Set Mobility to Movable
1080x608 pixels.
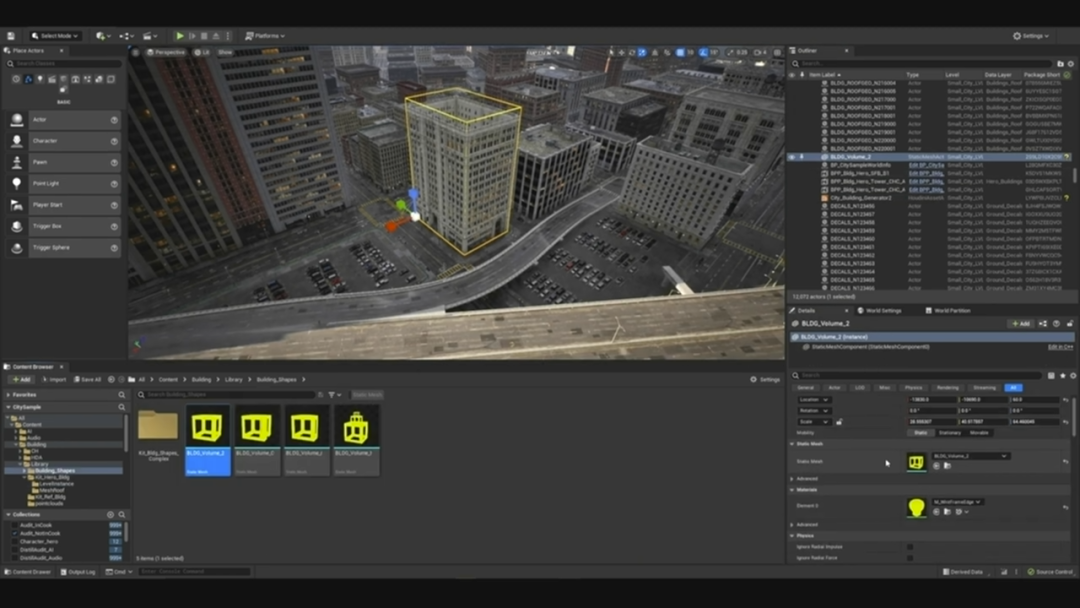(x=980, y=433)
